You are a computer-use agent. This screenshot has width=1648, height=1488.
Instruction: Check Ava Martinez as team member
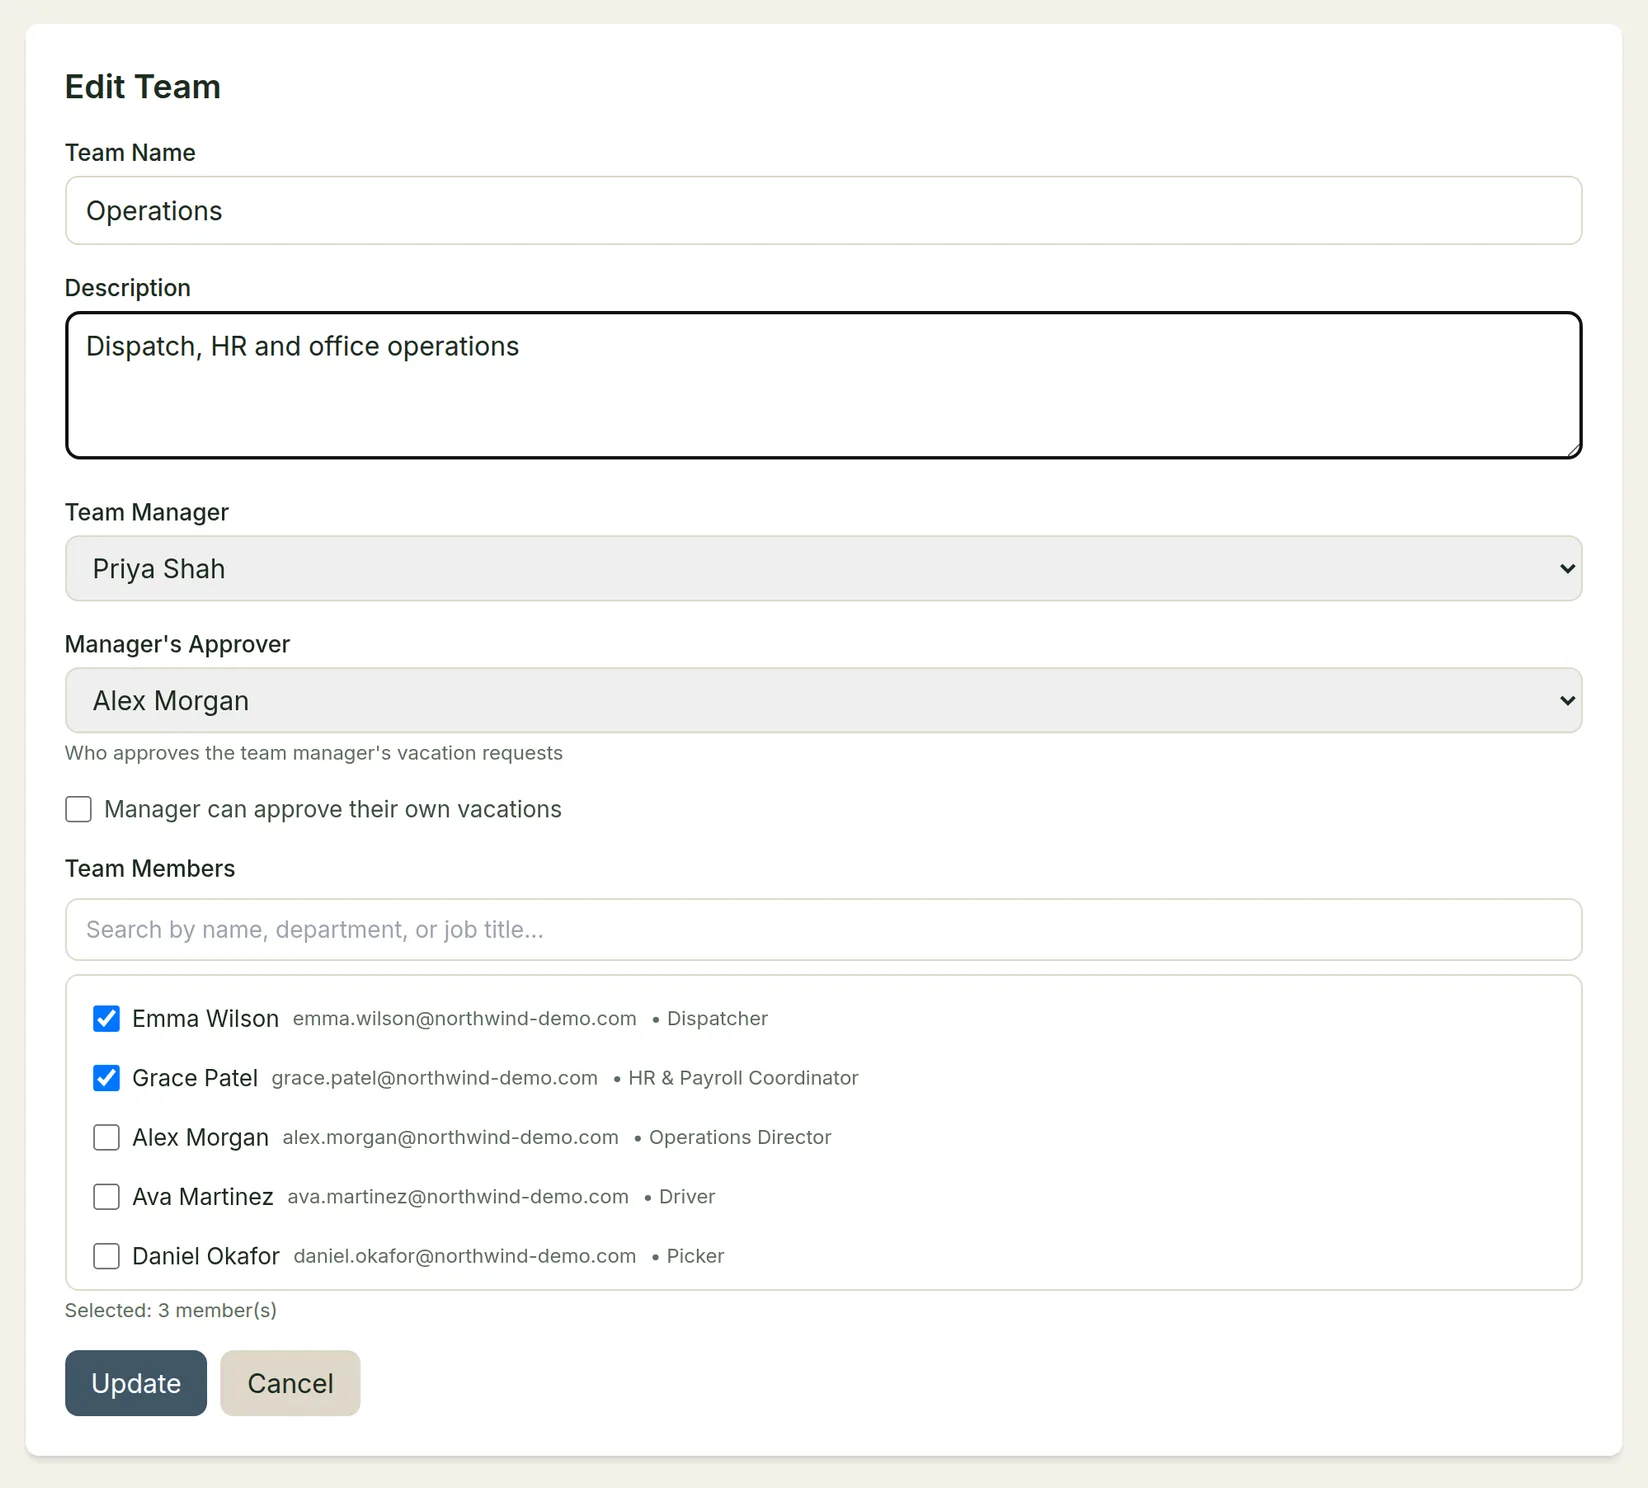coord(106,1196)
